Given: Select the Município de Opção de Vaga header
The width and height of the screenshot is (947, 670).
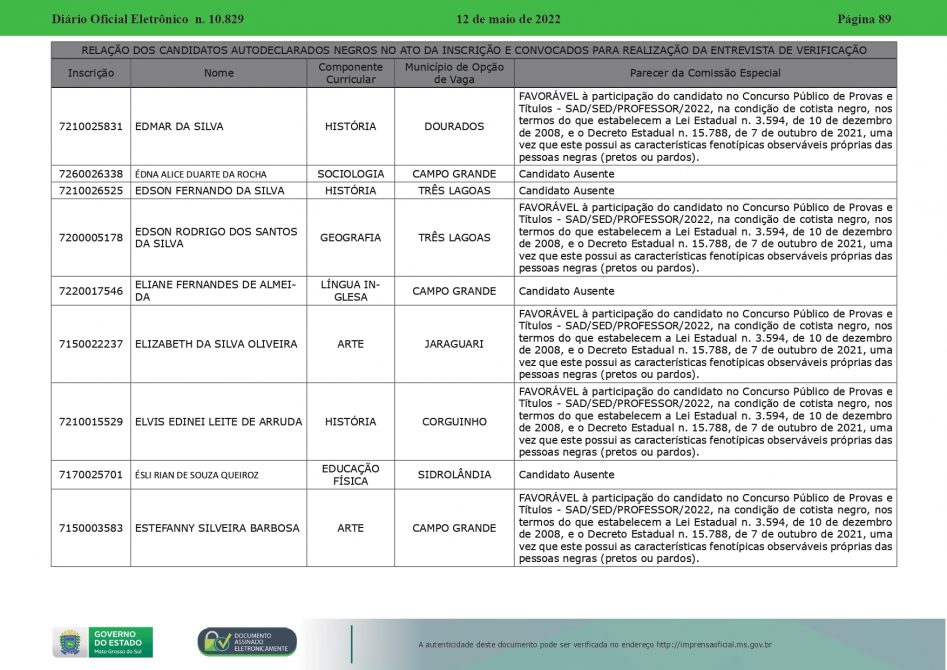Looking at the screenshot, I should coord(454,73).
